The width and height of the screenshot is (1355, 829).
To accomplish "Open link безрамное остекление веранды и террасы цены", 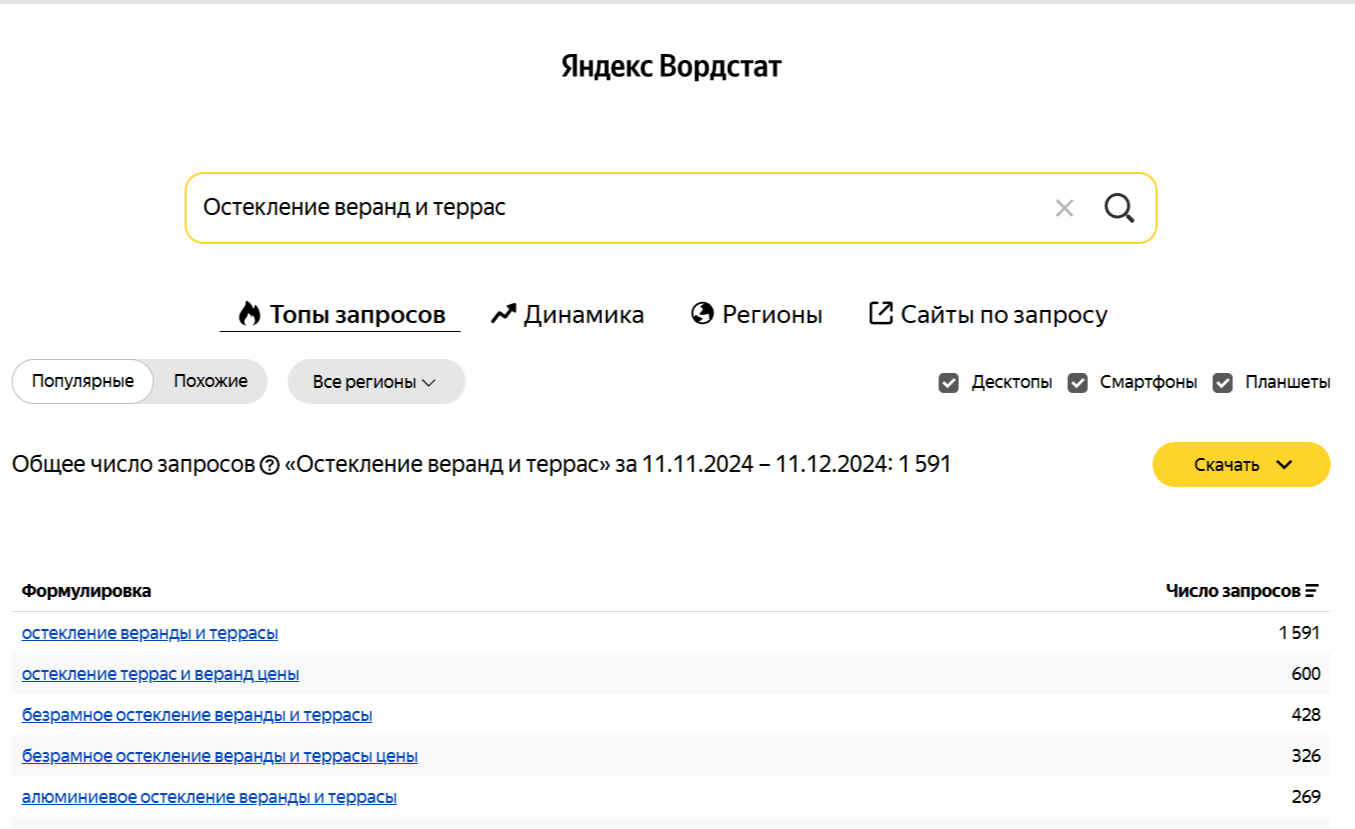I will coord(220,756).
